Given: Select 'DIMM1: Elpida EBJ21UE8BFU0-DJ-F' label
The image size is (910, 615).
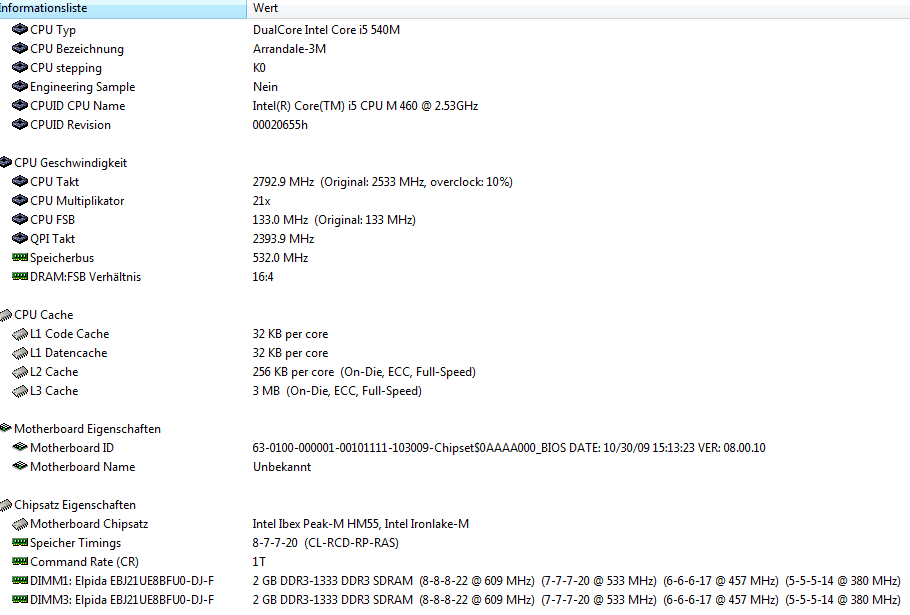Looking at the screenshot, I should [122, 581].
